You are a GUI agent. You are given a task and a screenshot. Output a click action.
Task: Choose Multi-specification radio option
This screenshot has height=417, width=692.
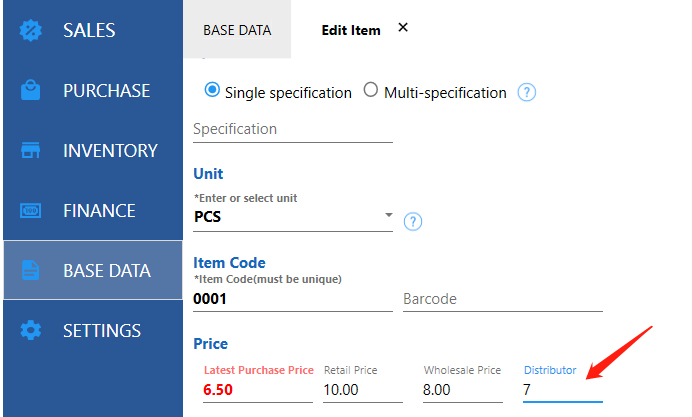(371, 90)
